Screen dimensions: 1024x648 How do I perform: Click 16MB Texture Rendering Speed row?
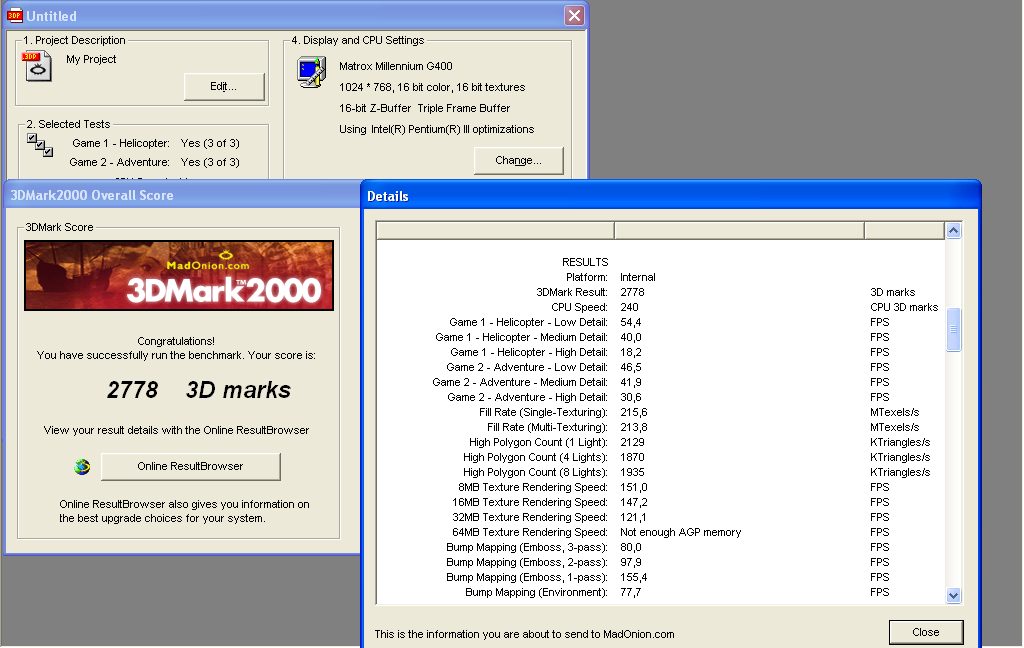661,502
